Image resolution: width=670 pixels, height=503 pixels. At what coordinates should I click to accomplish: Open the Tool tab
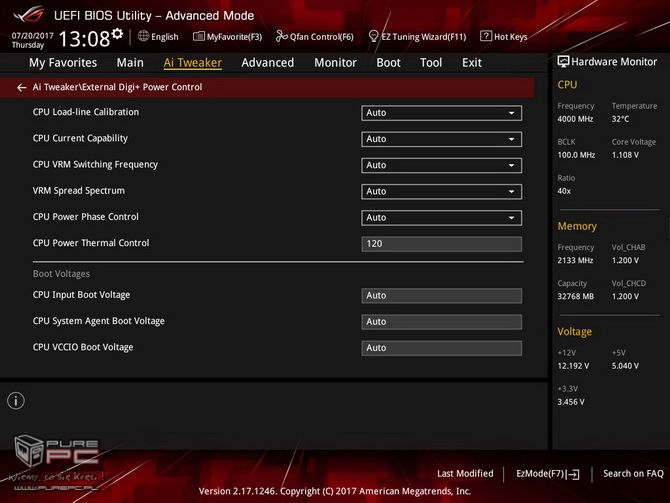[x=431, y=63]
